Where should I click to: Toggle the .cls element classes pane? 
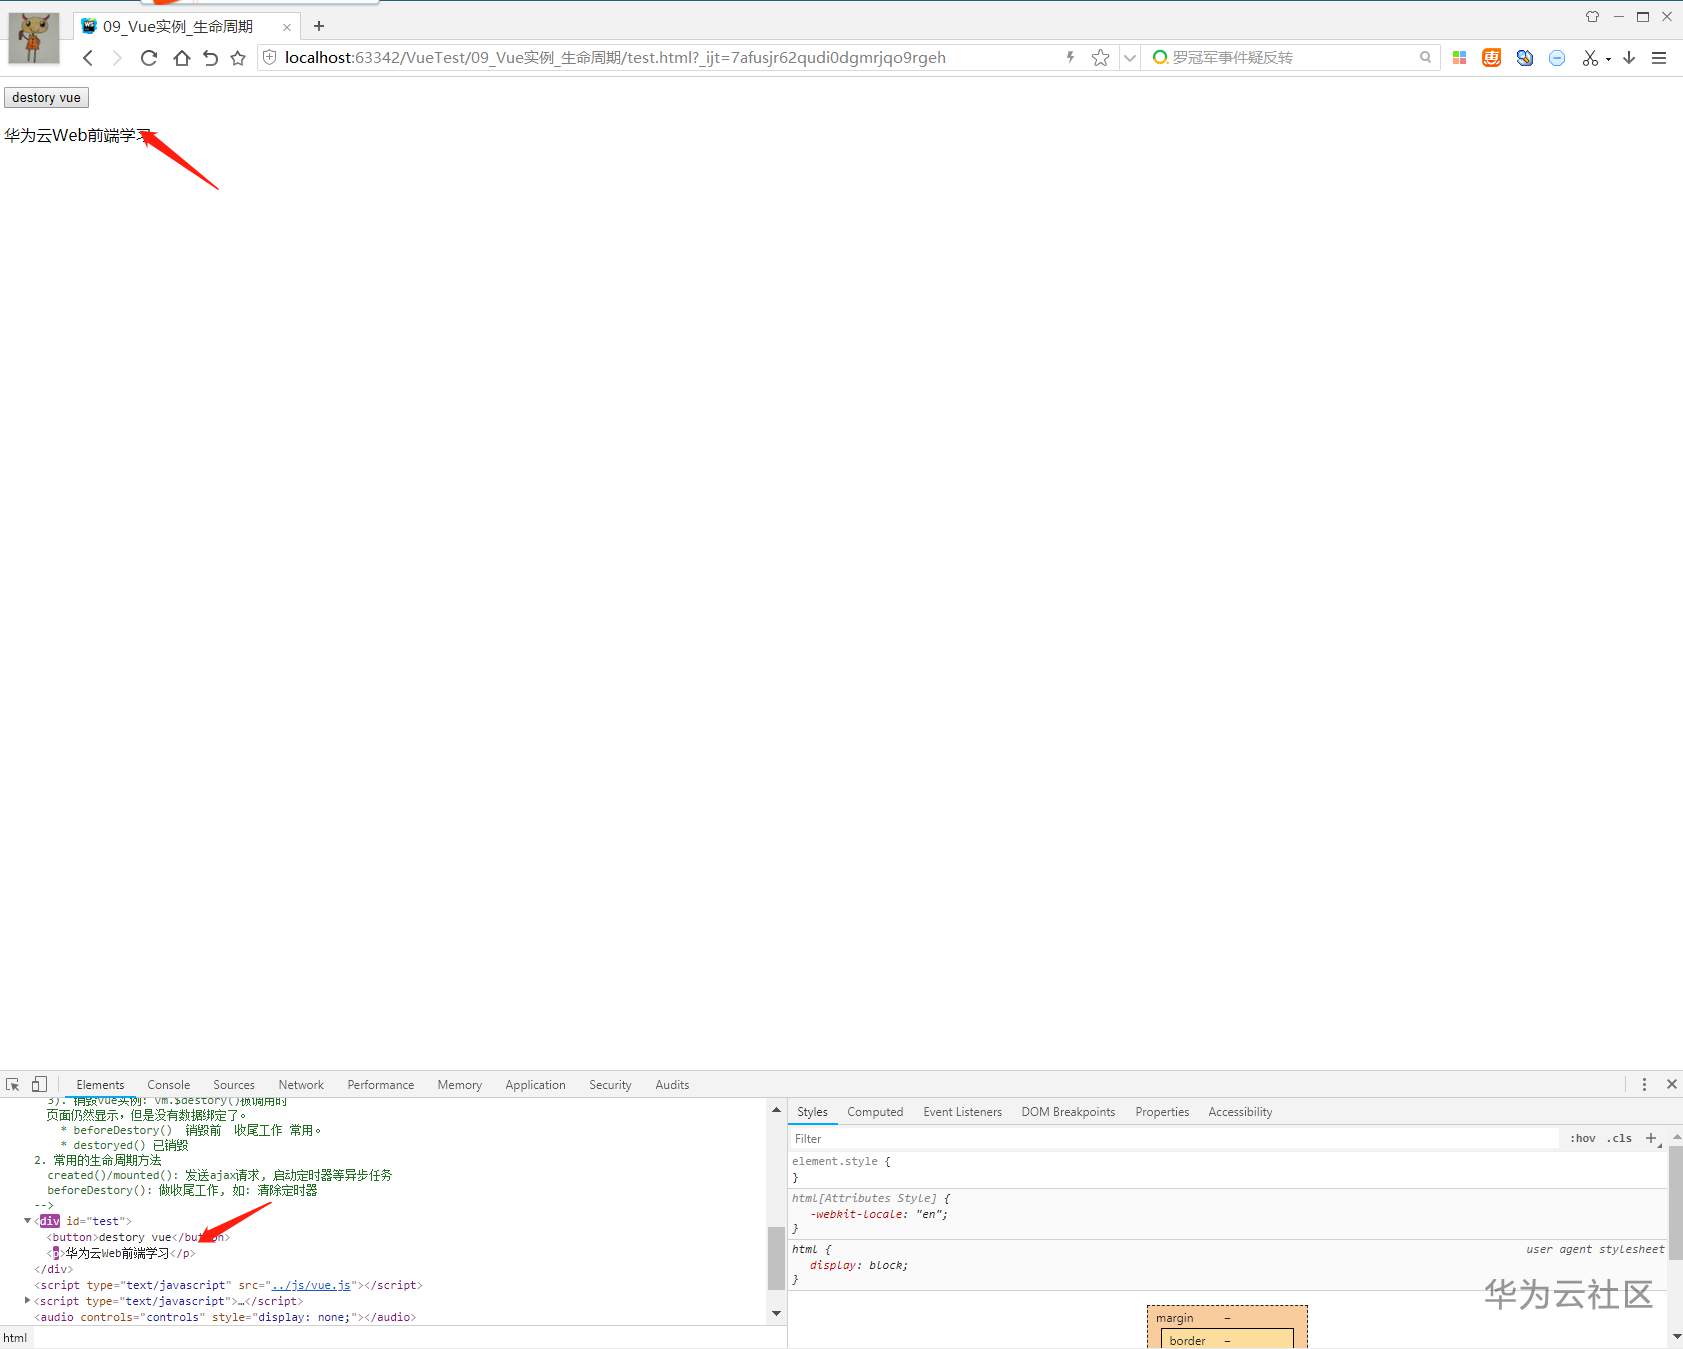point(1619,1139)
